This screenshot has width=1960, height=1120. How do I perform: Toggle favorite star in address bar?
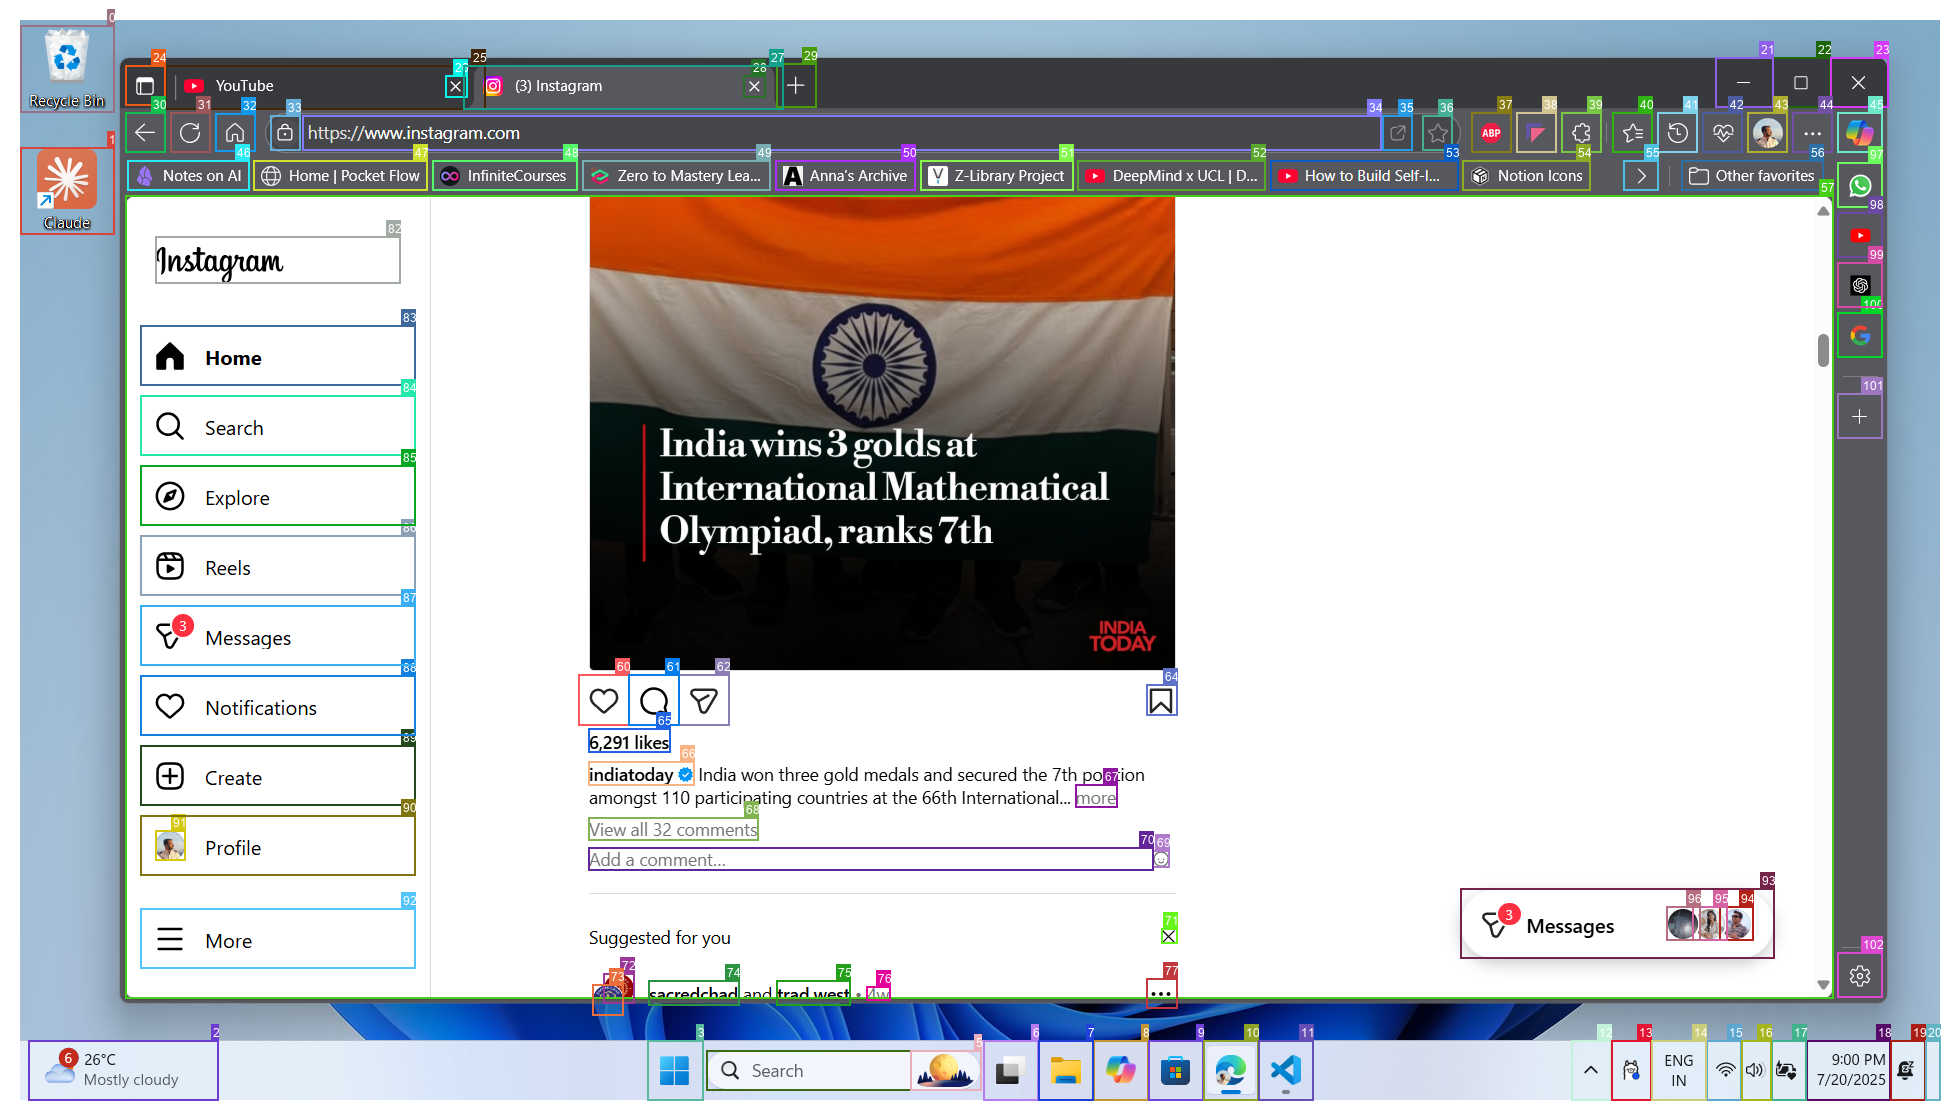[x=1437, y=133]
